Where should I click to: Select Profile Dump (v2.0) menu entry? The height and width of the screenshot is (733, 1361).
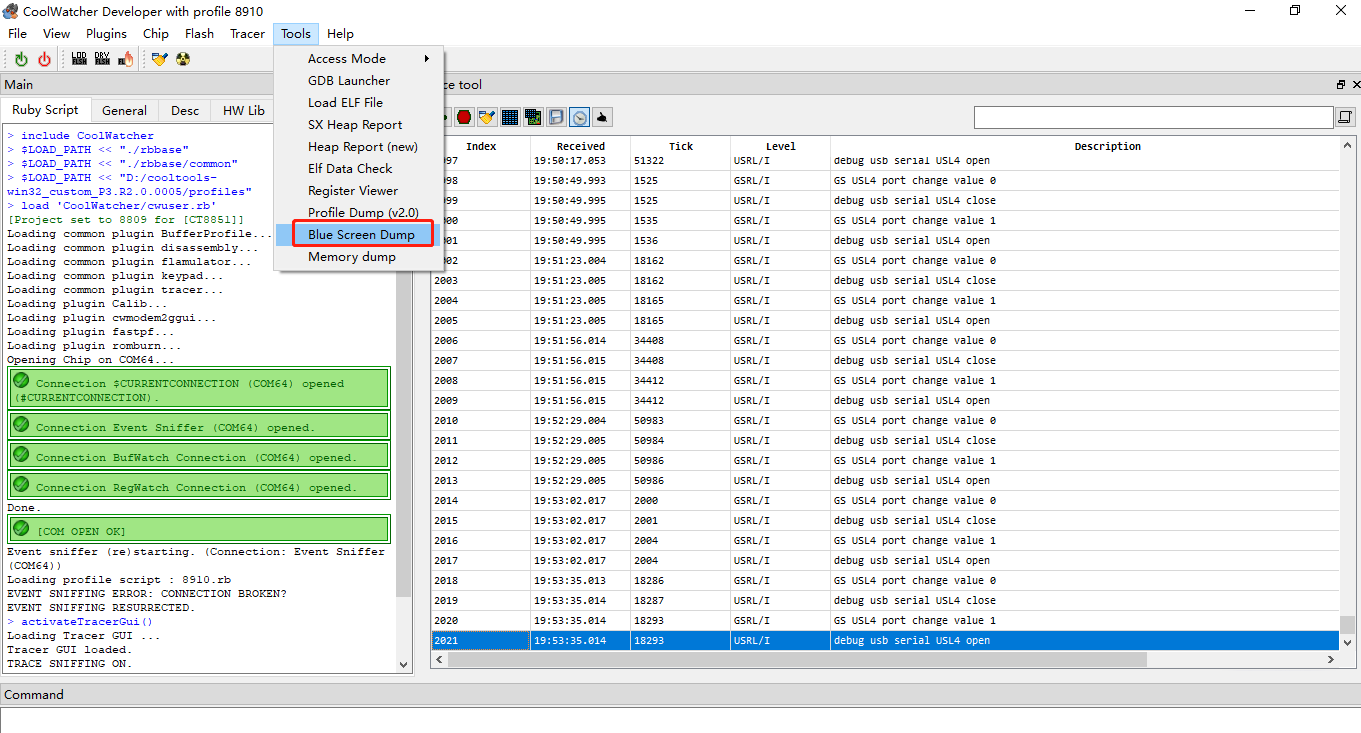click(360, 212)
